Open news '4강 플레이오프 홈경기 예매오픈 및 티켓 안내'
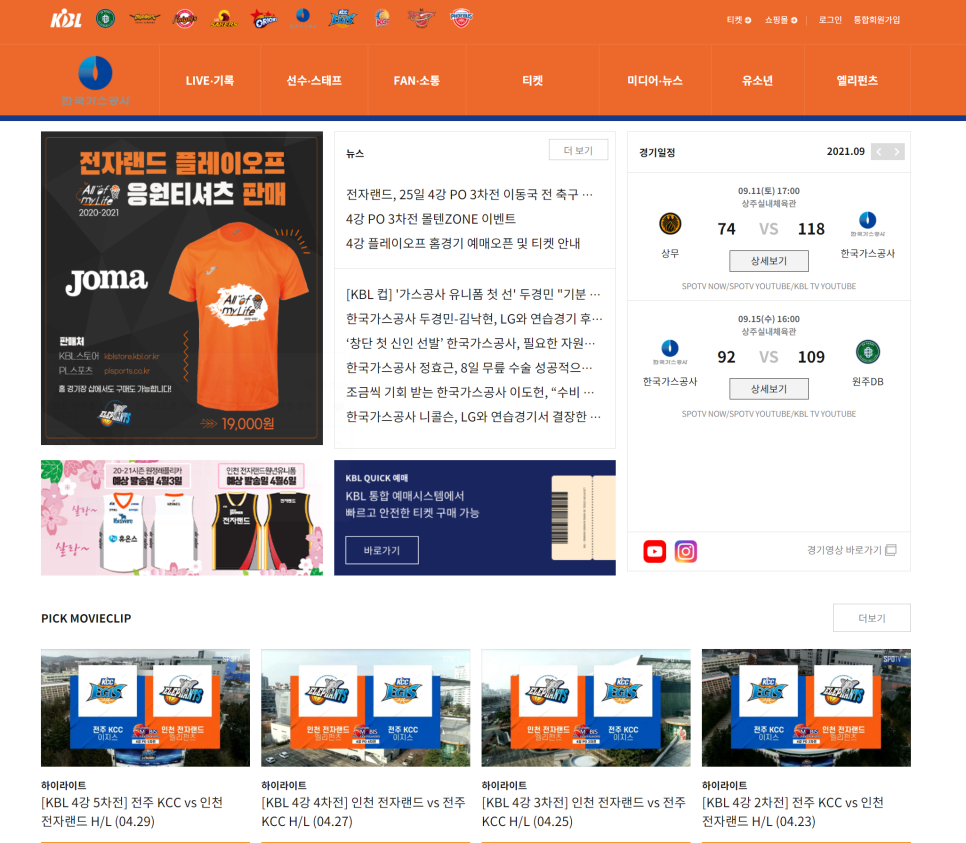966x843 pixels. (x=463, y=243)
